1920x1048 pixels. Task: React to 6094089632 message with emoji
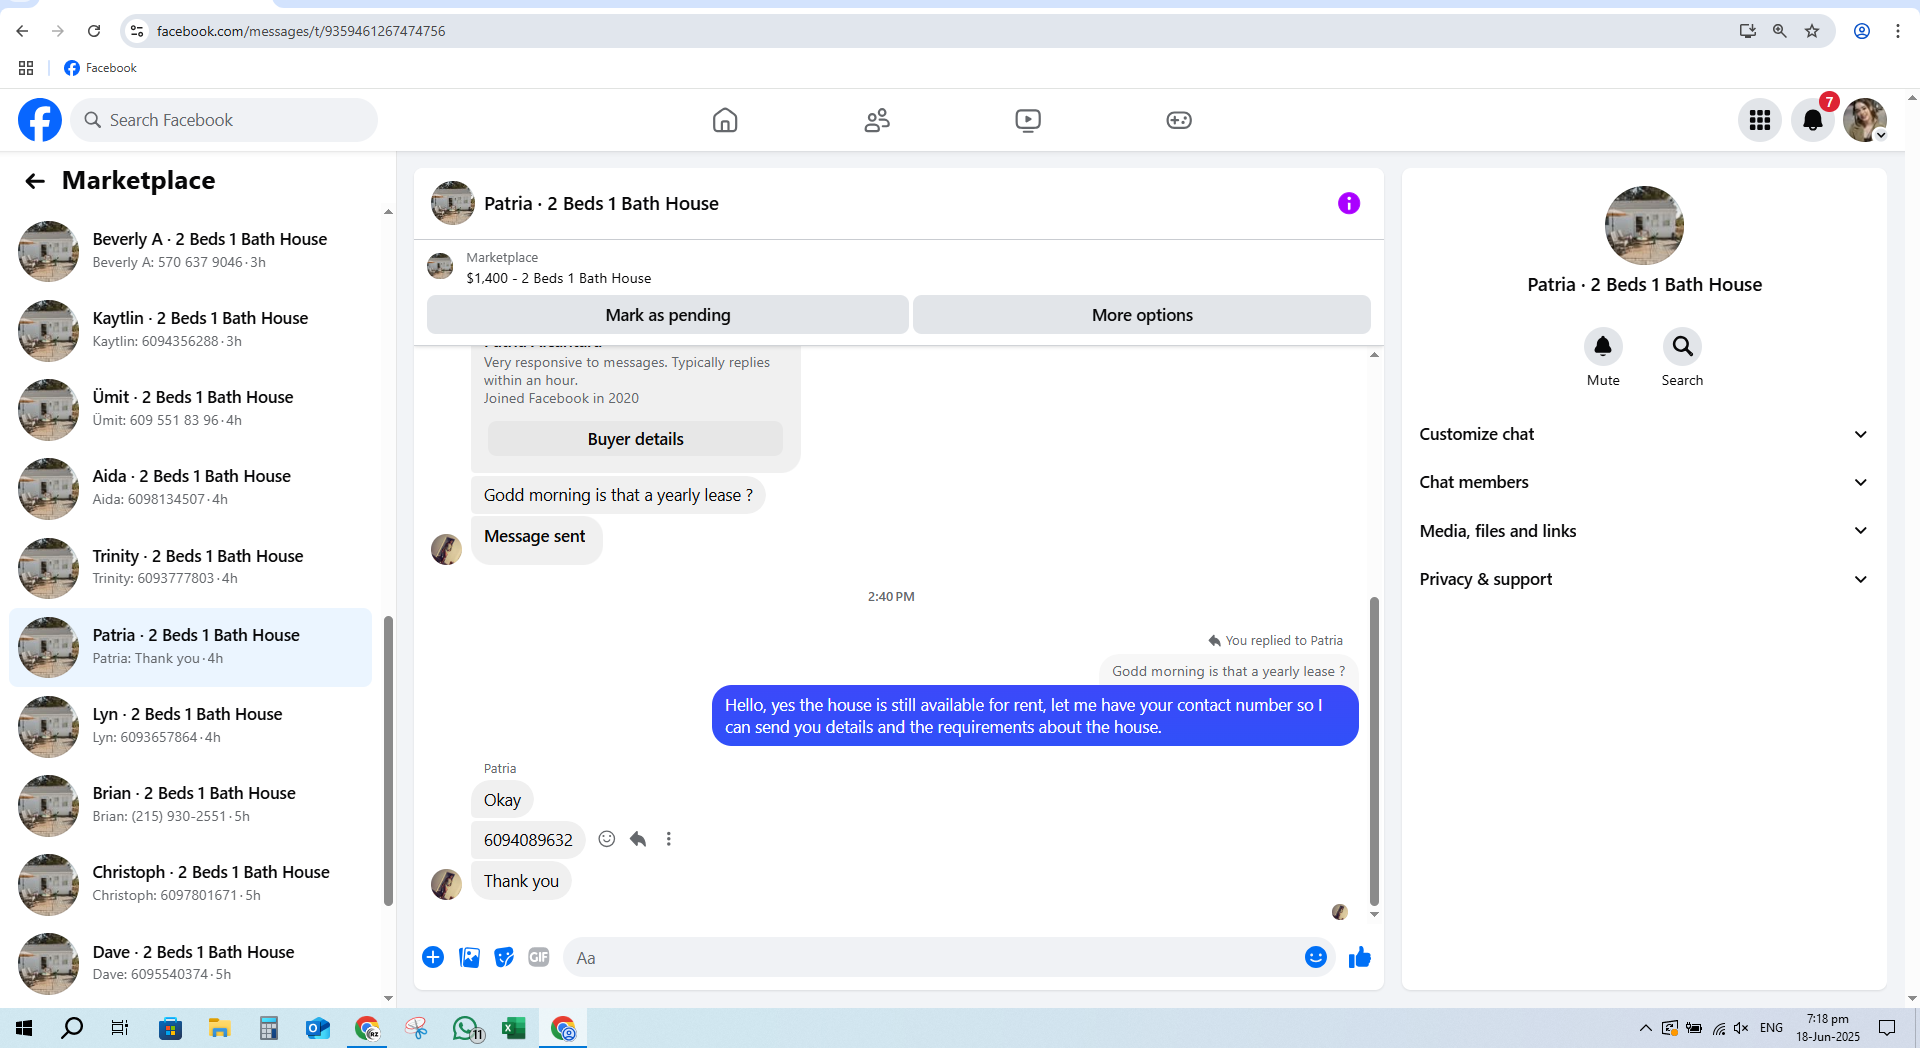click(x=607, y=839)
